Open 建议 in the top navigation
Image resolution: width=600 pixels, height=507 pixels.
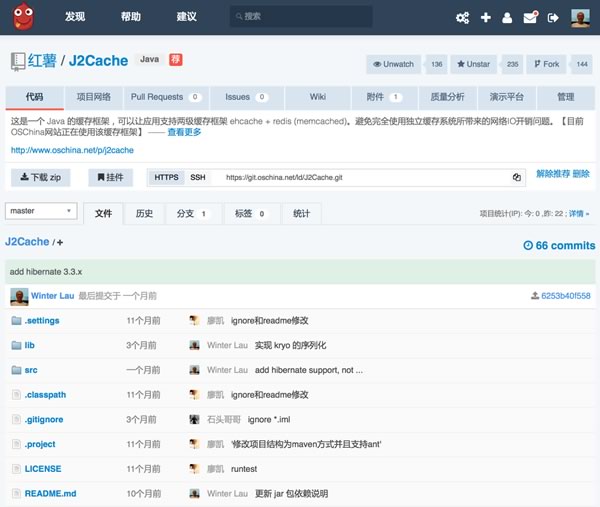point(187,17)
